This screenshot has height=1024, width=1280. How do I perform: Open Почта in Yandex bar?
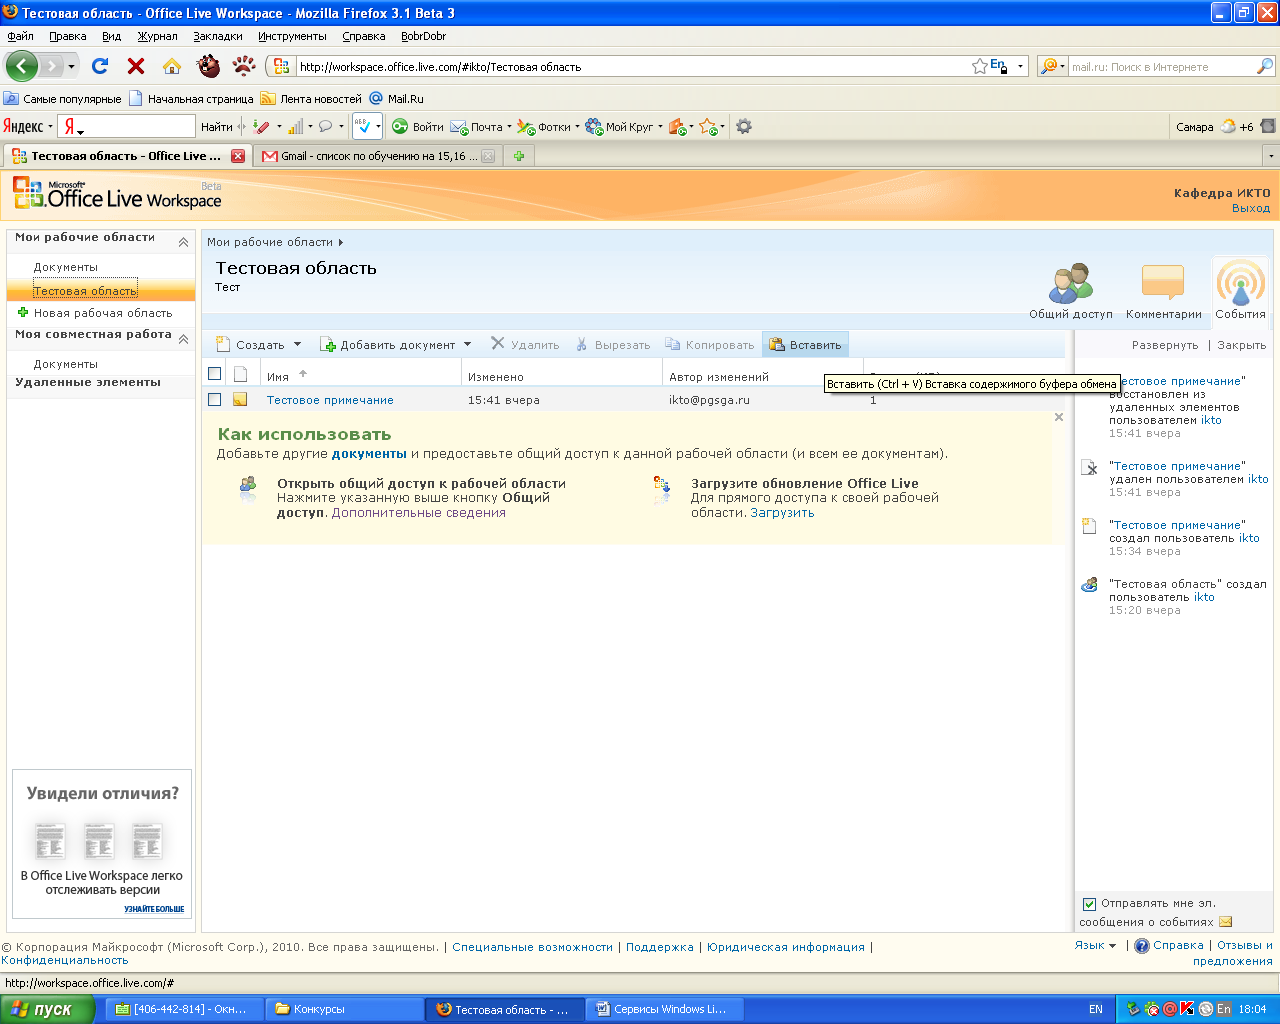(x=481, y=126)
